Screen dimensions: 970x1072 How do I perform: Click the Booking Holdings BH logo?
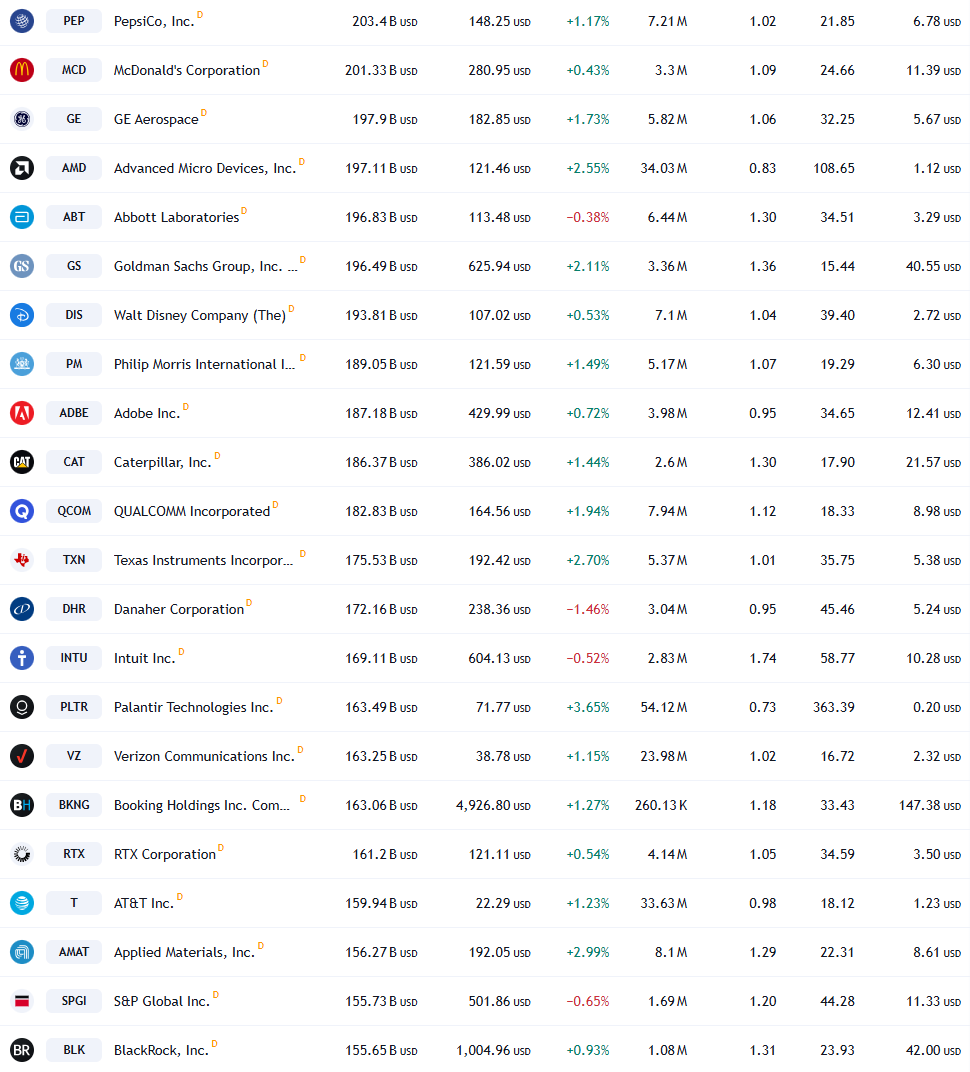point(22,805)
